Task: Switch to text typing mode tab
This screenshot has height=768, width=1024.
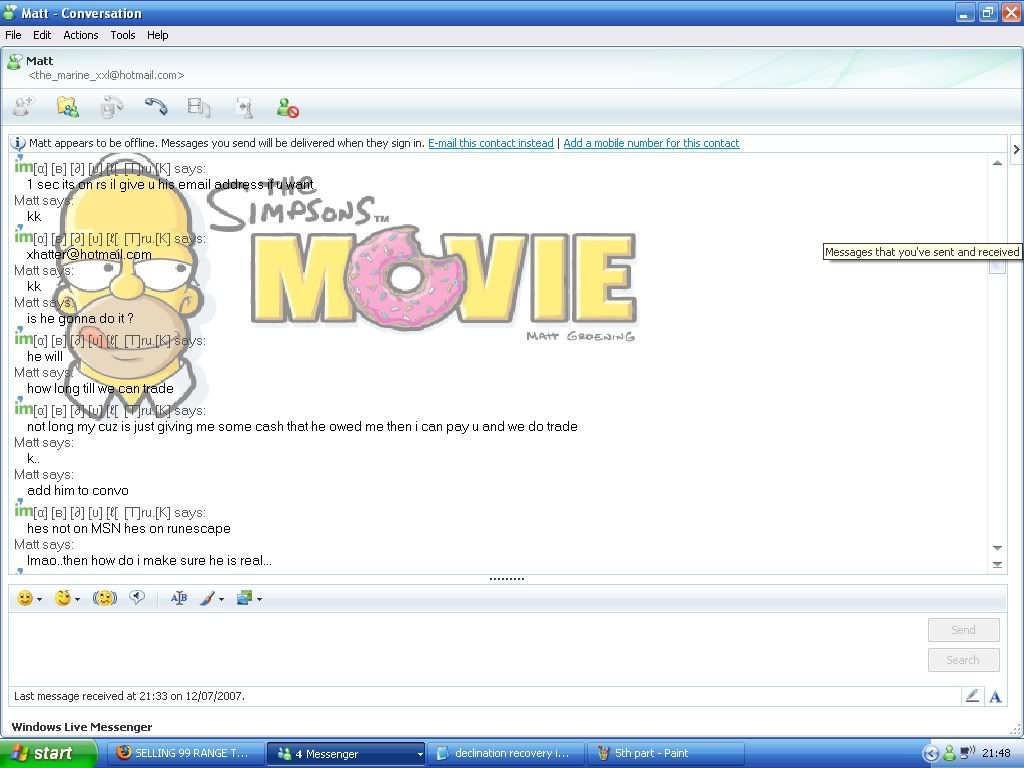Action: (x=995, y=696)
